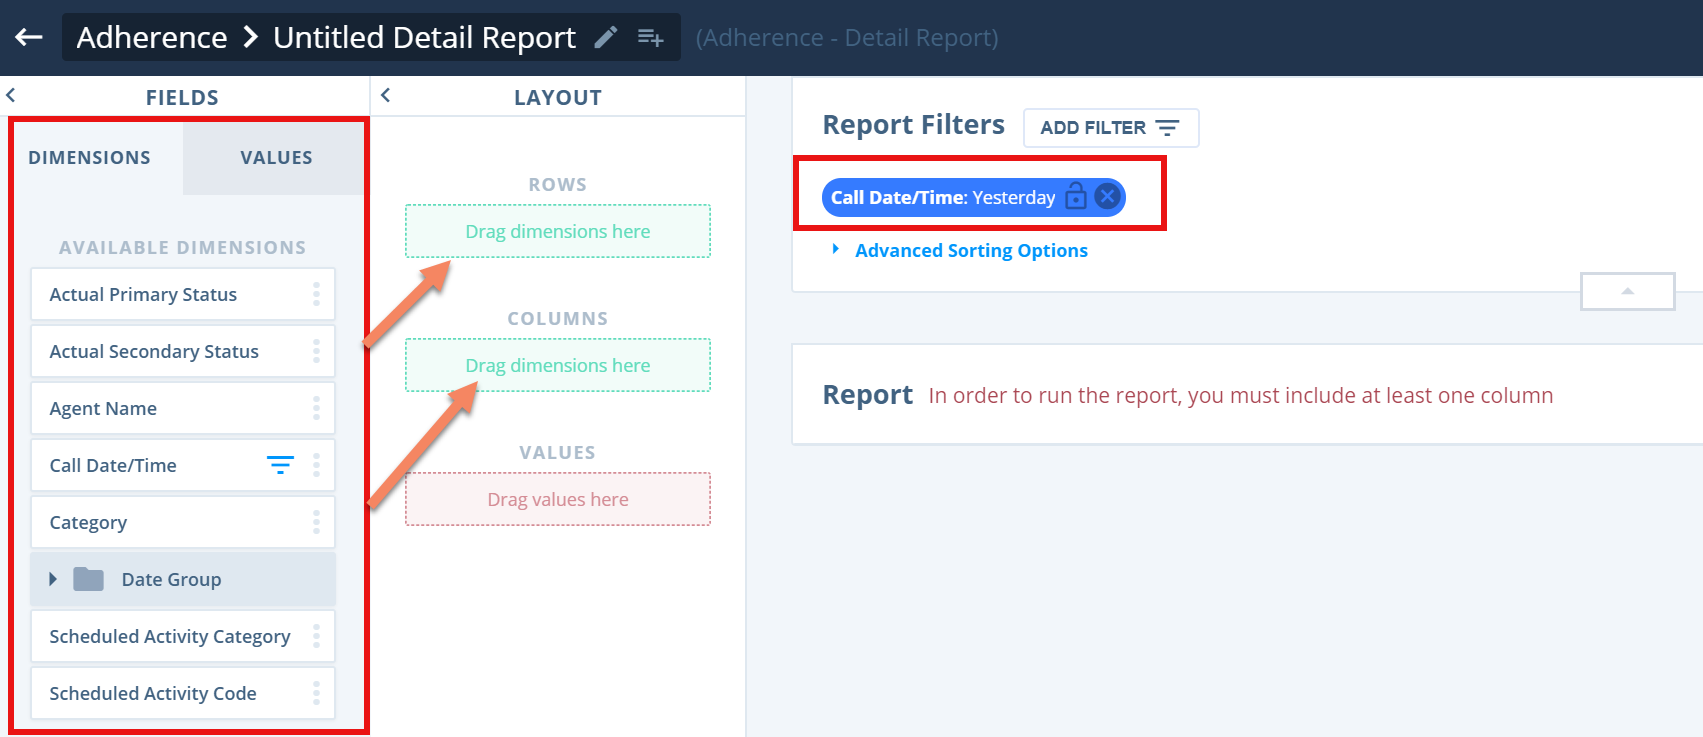Click the Columns drop zone

click(558, 365)
